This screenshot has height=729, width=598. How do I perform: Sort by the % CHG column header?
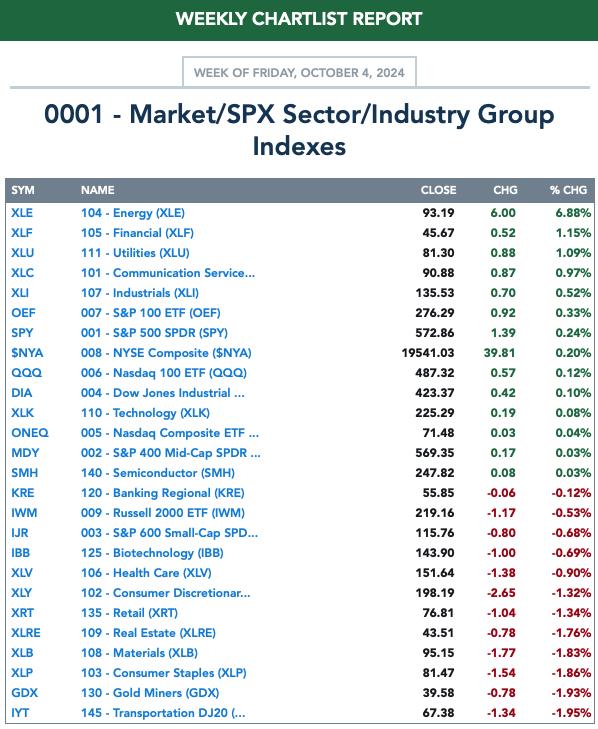pyautogui.click(x=568, y=190)
